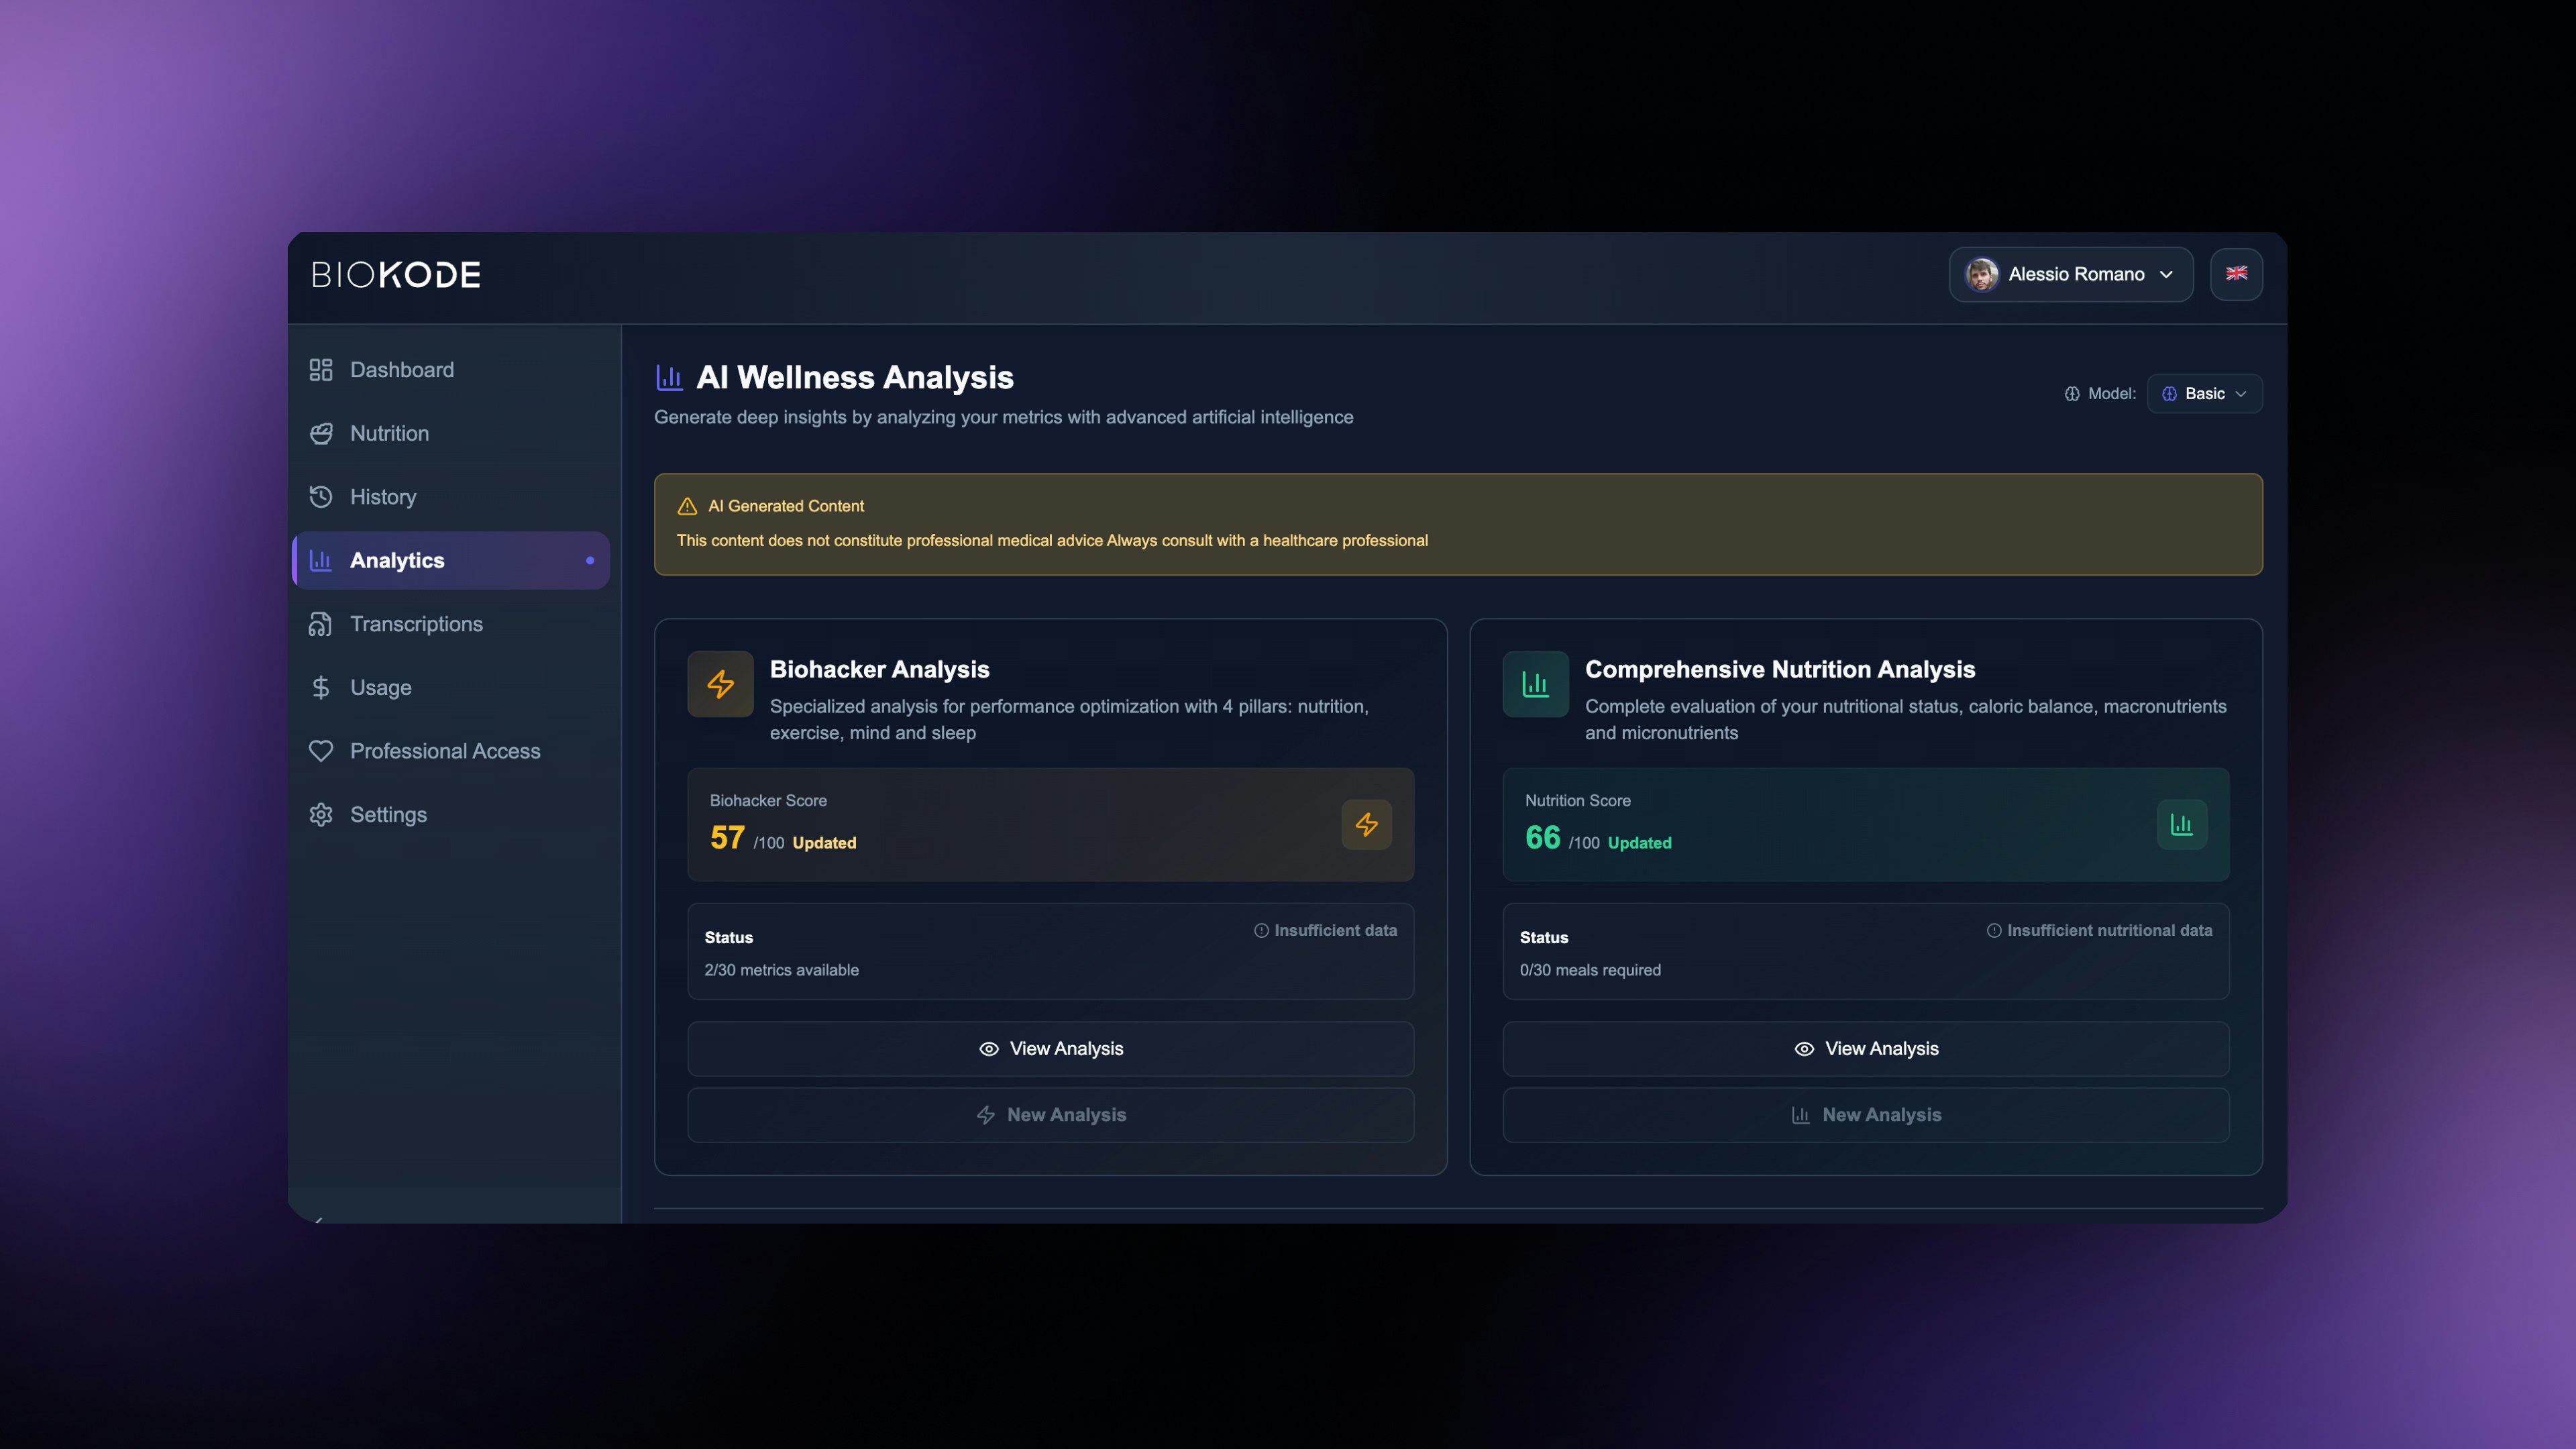Click the UK flag language switcher
The width and height of the screenshot is (2576, 1449).
(2236, 274)
